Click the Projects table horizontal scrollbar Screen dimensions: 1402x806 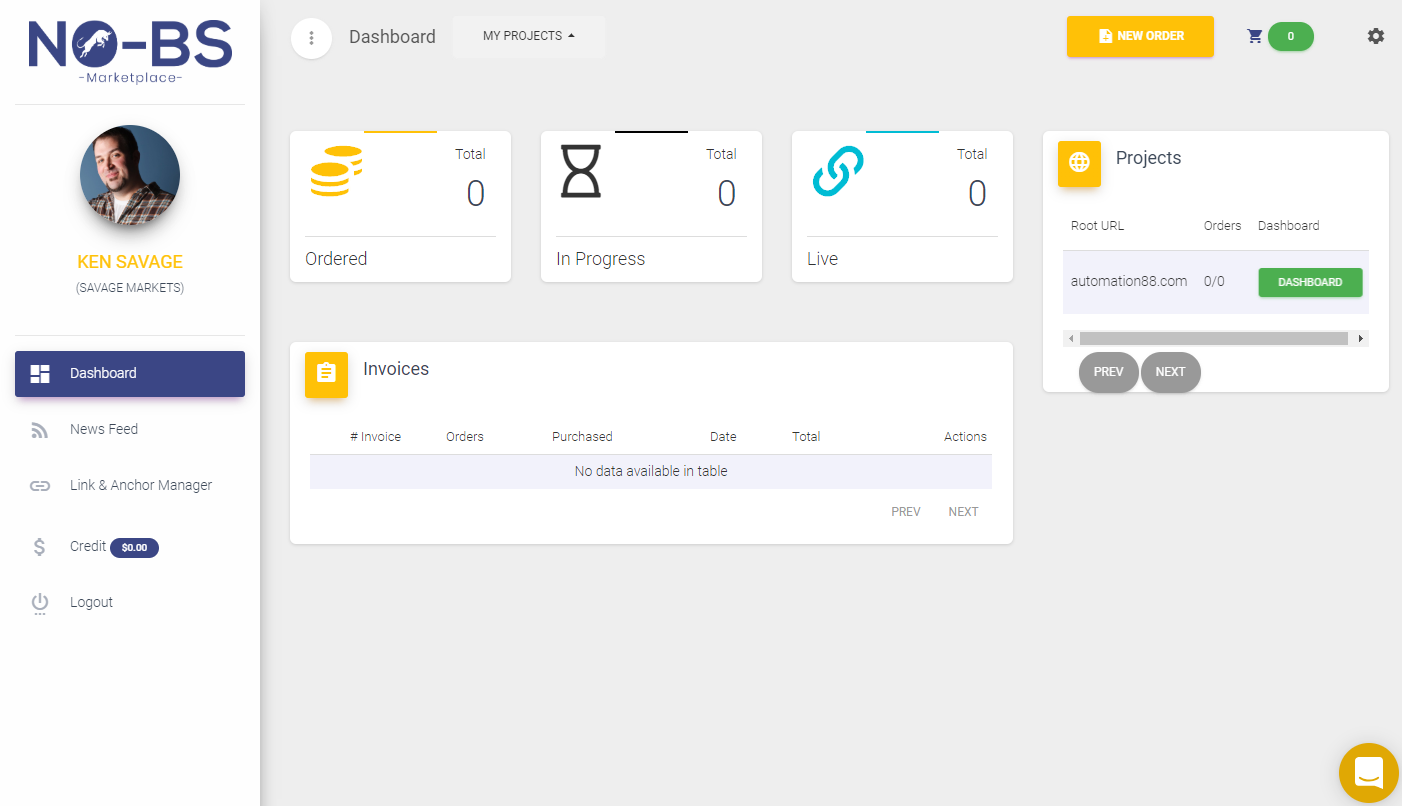[x=1214, y=339]
